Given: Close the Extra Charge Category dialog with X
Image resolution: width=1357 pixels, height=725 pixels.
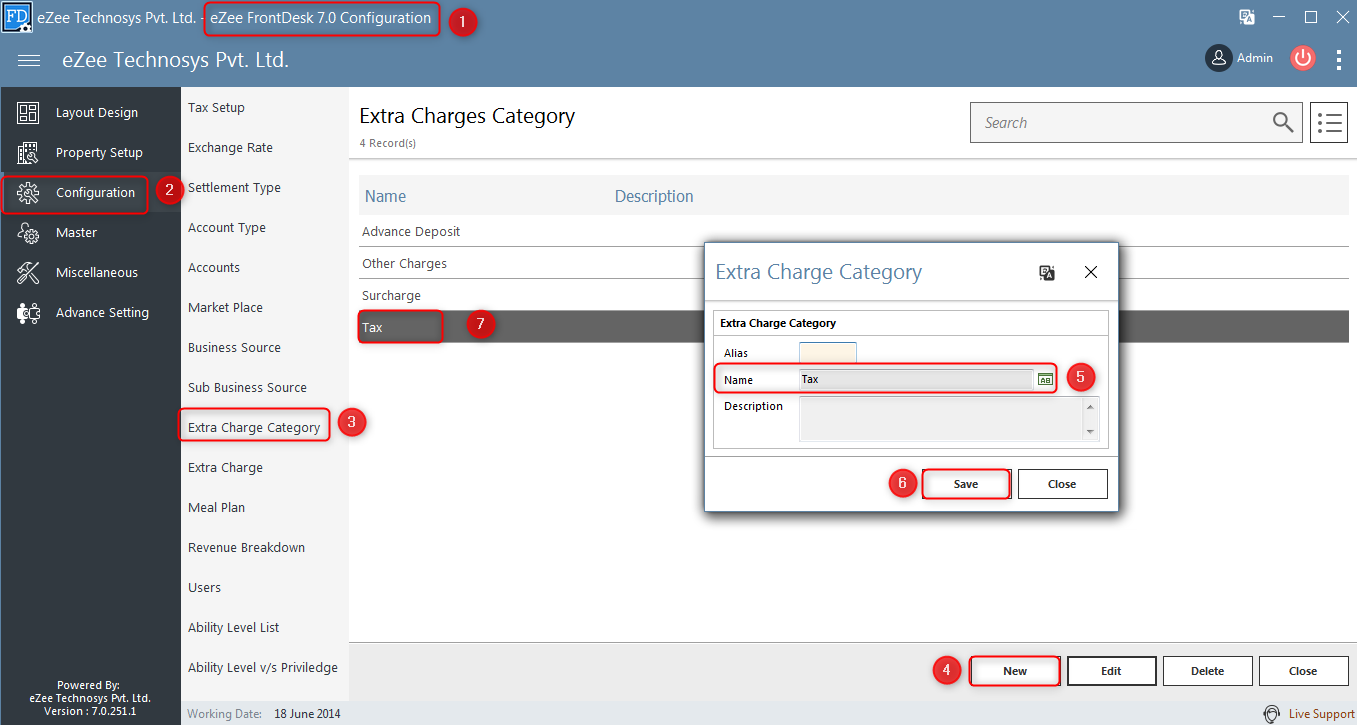Looking at the screenshot, I should (1091, 272).
